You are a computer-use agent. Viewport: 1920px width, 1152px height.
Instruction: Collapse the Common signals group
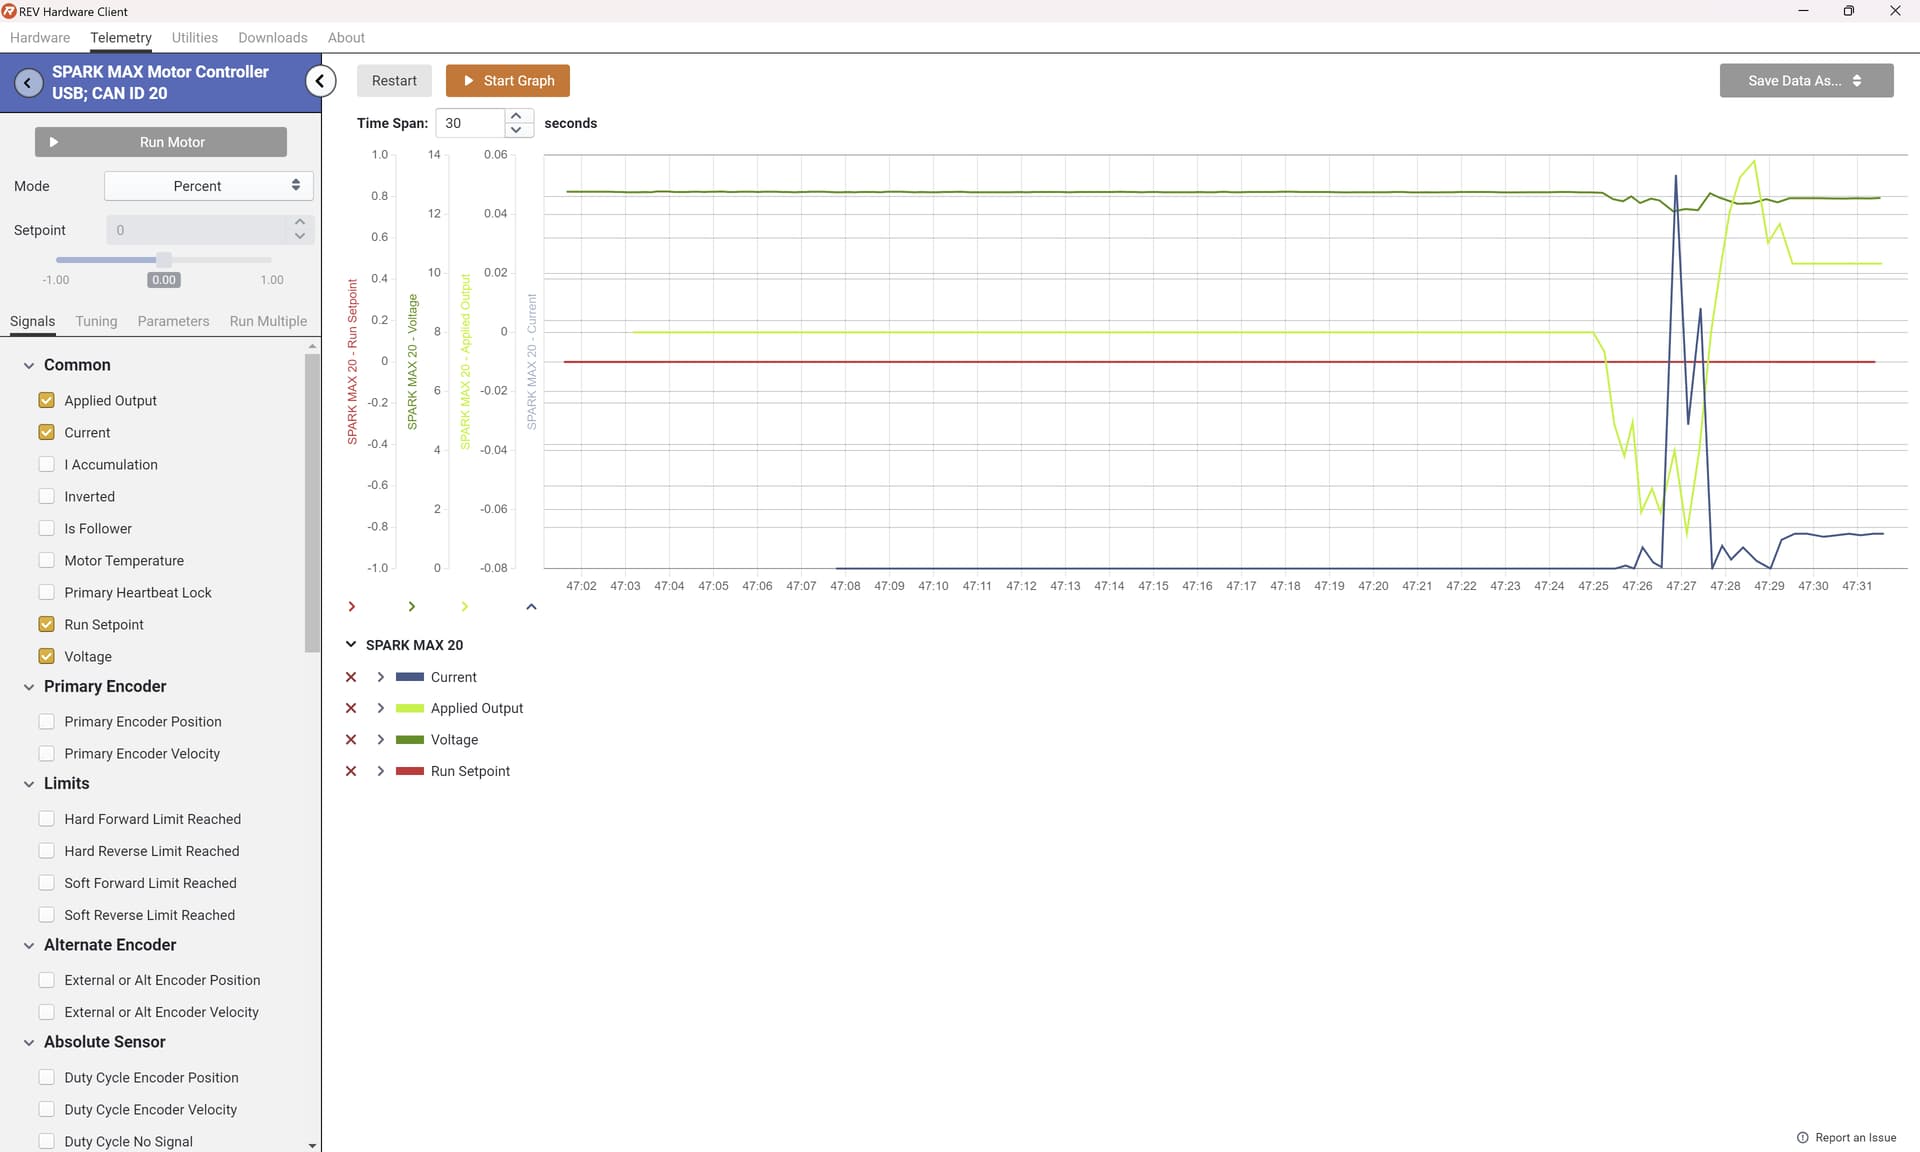(29, 366)
